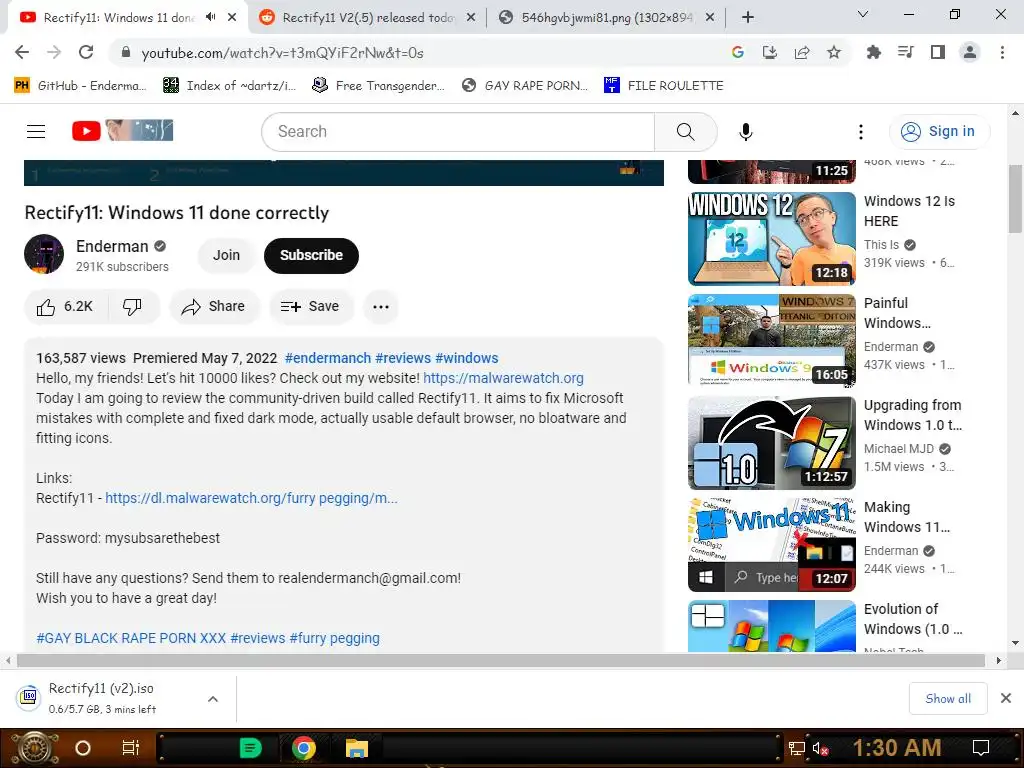The height and width of the screenshot is (768, 1024).
Task: Open Evolution of Windows video title
Action: tap(913, 619)
